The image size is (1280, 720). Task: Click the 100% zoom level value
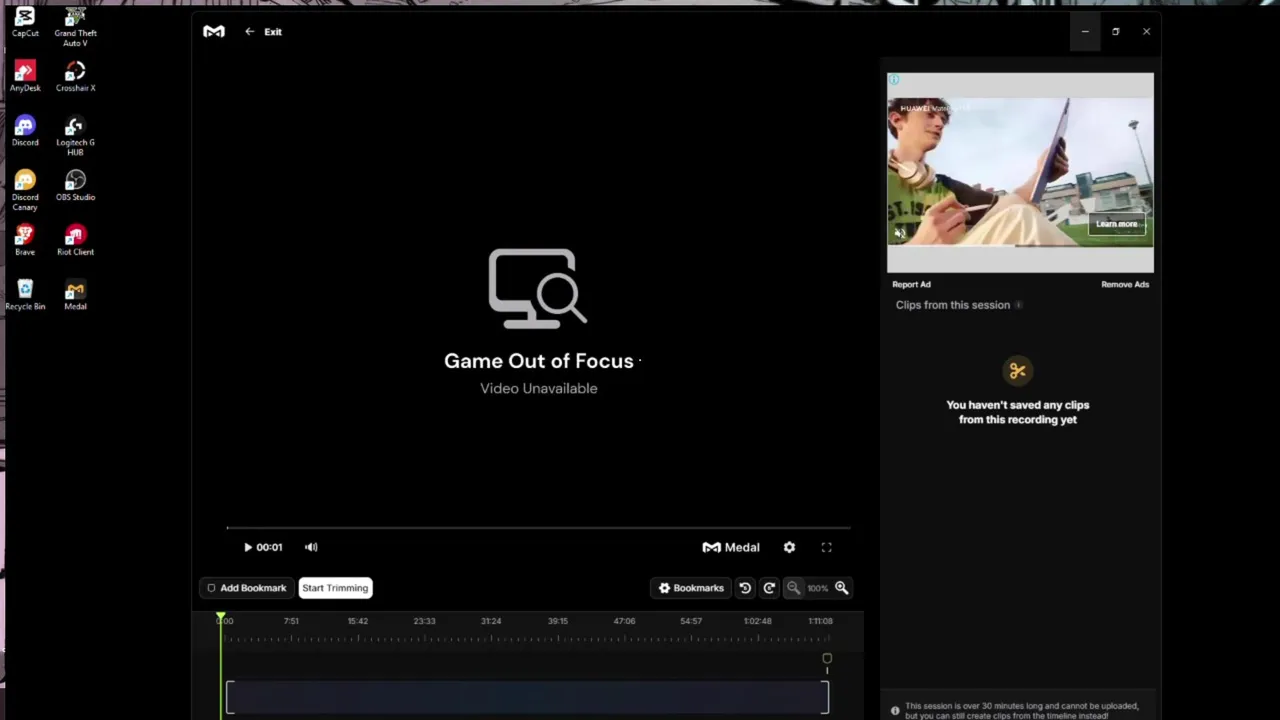pos(817,588)
